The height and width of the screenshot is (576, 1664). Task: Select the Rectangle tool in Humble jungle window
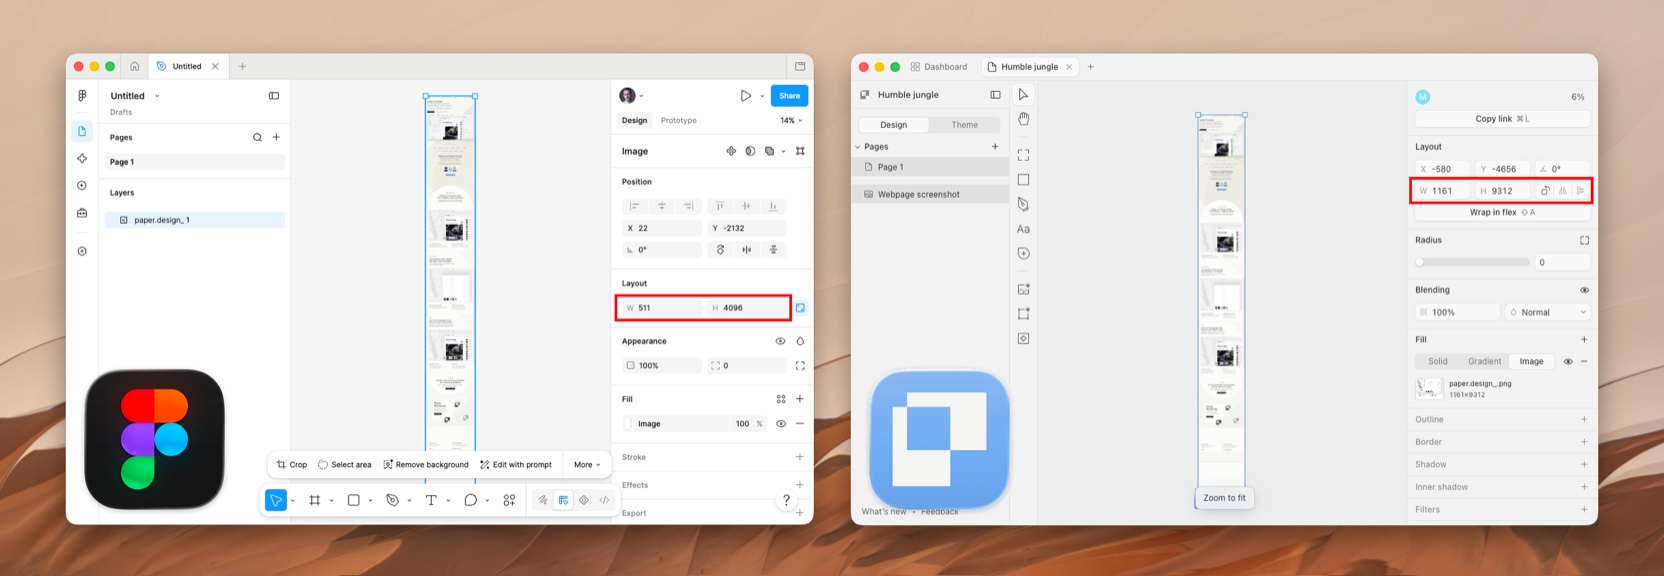[1023, 180]
